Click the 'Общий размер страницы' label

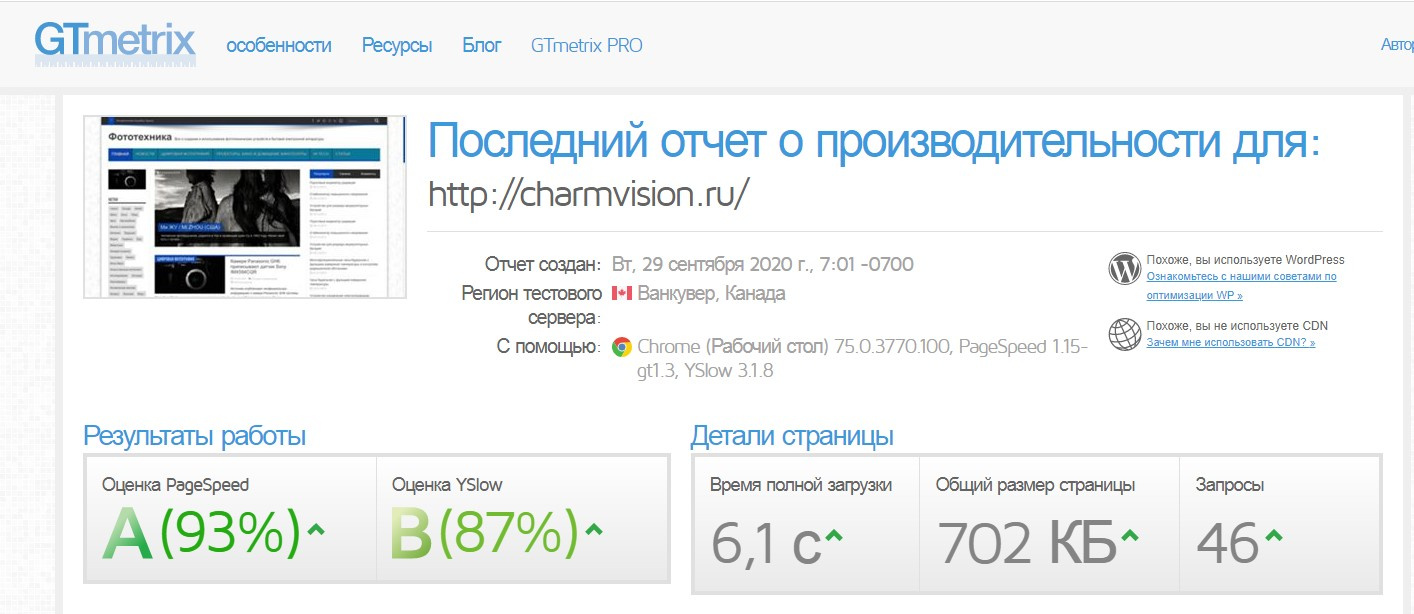point(1035,485)
